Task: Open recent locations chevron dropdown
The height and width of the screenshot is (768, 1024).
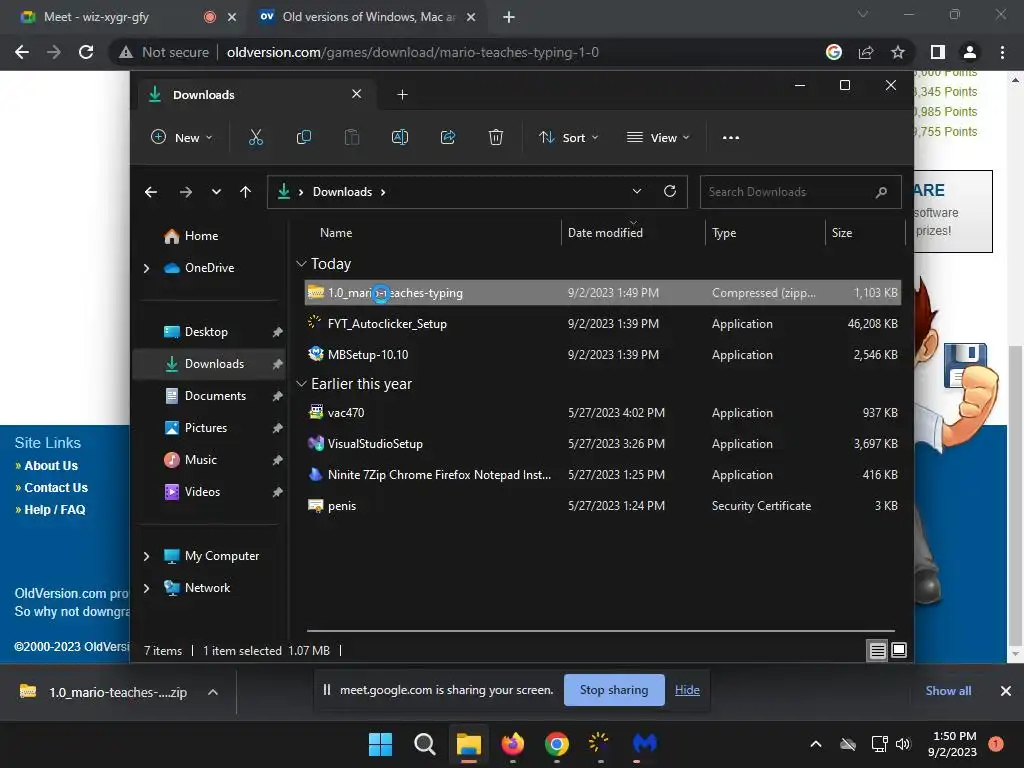Action: pos(216,192)
